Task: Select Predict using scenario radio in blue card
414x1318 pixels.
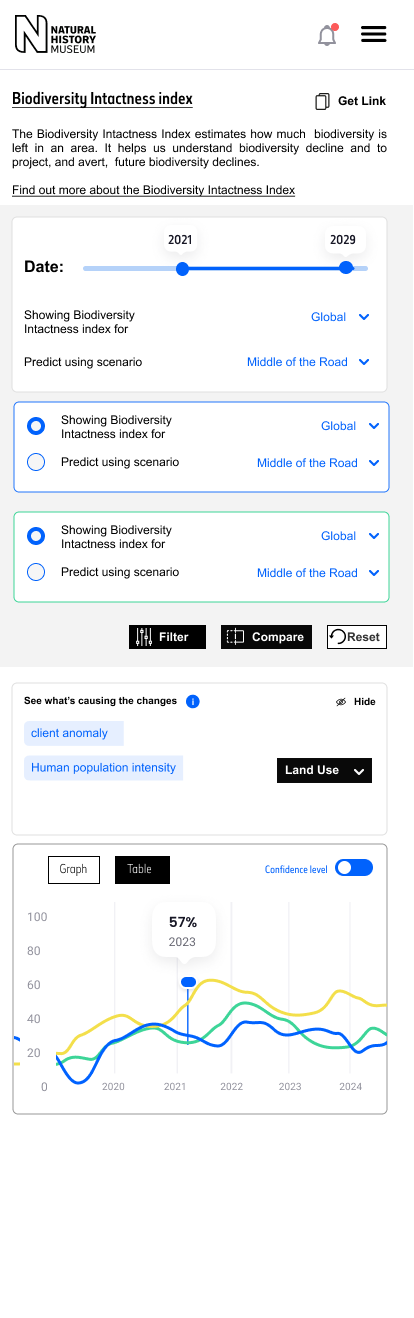Action: pyautogui.click(x=36, y=462)
